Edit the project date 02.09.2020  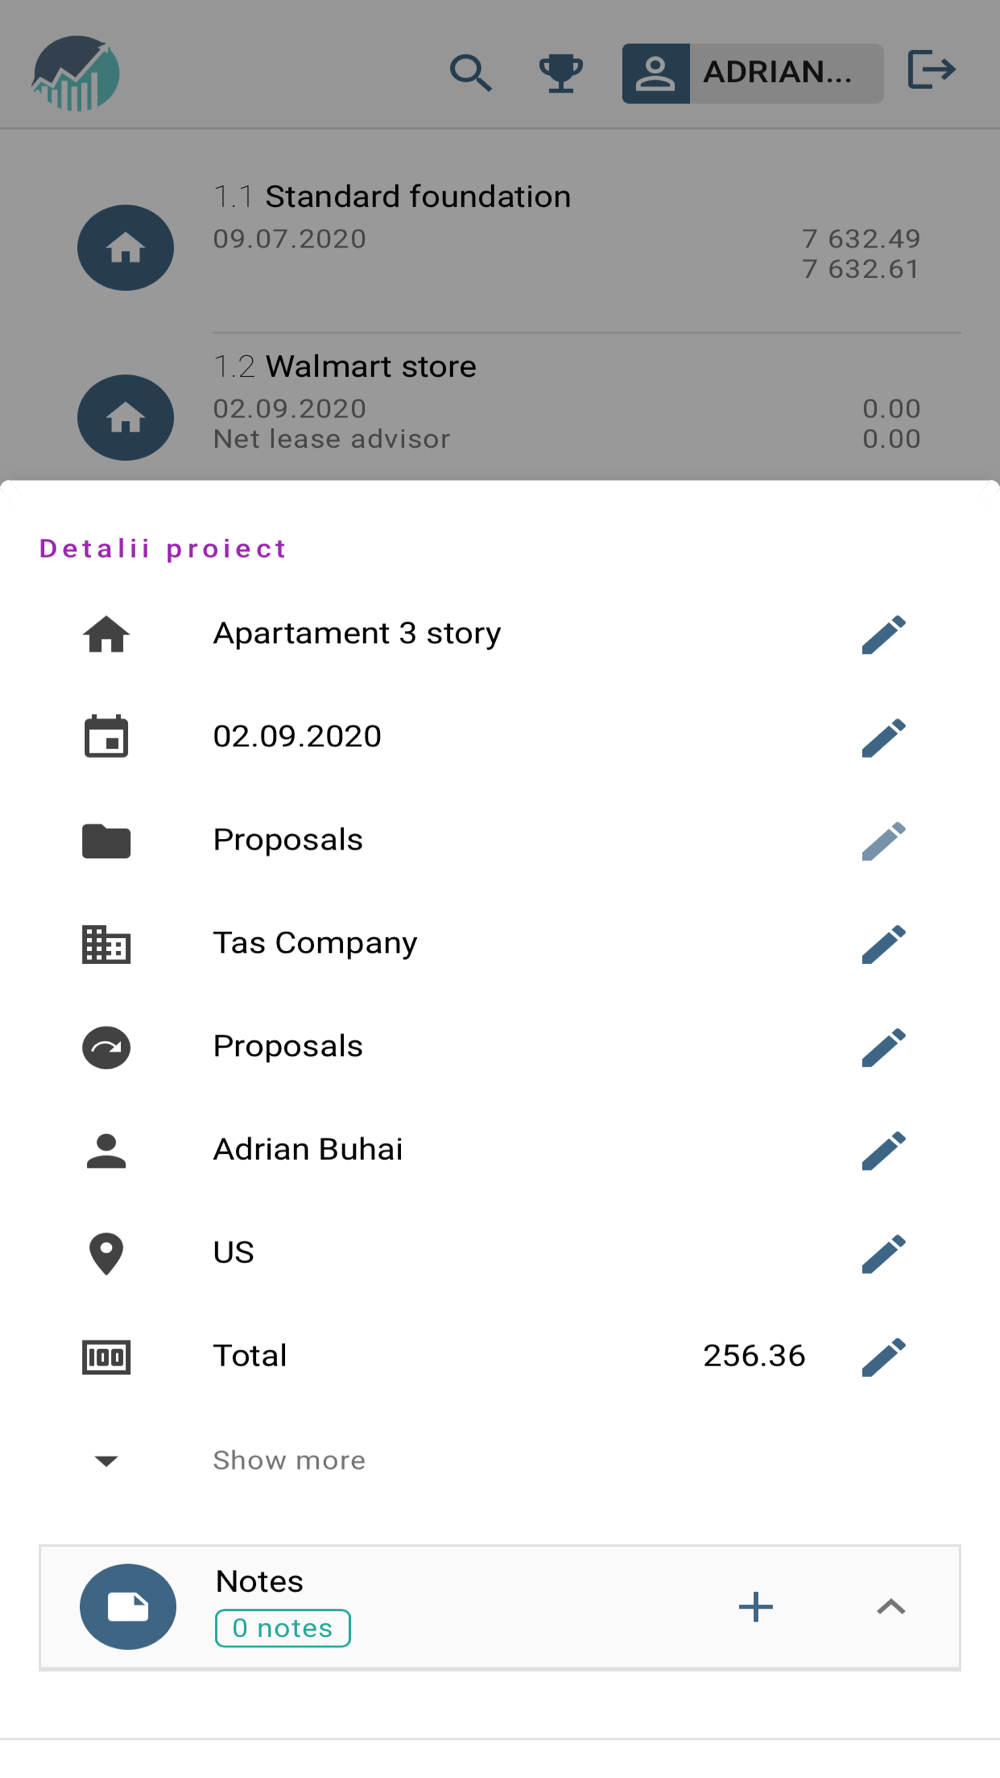coord(884,738)
